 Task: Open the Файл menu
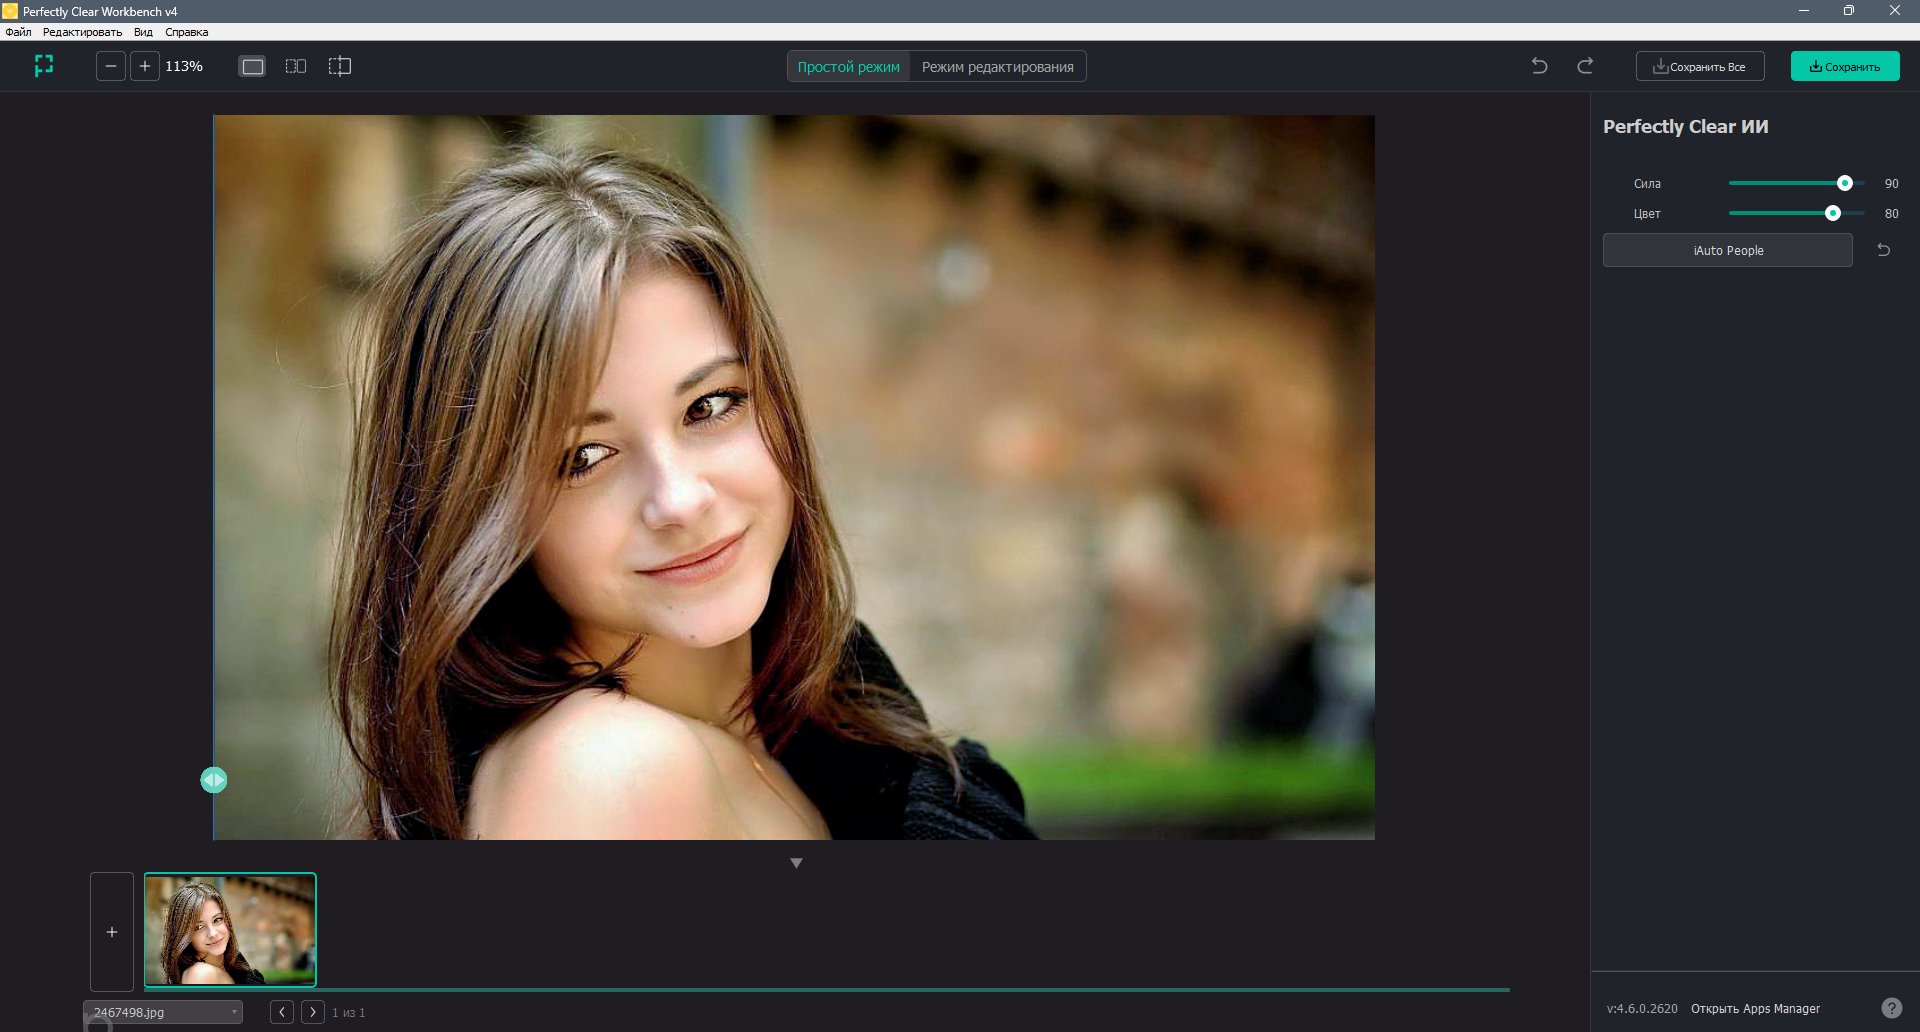18,32
